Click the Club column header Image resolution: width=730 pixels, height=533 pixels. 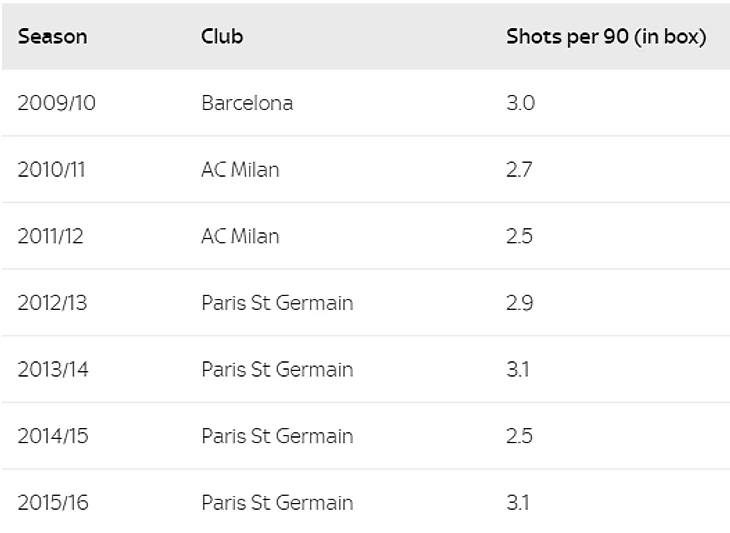tap(222, 37)
